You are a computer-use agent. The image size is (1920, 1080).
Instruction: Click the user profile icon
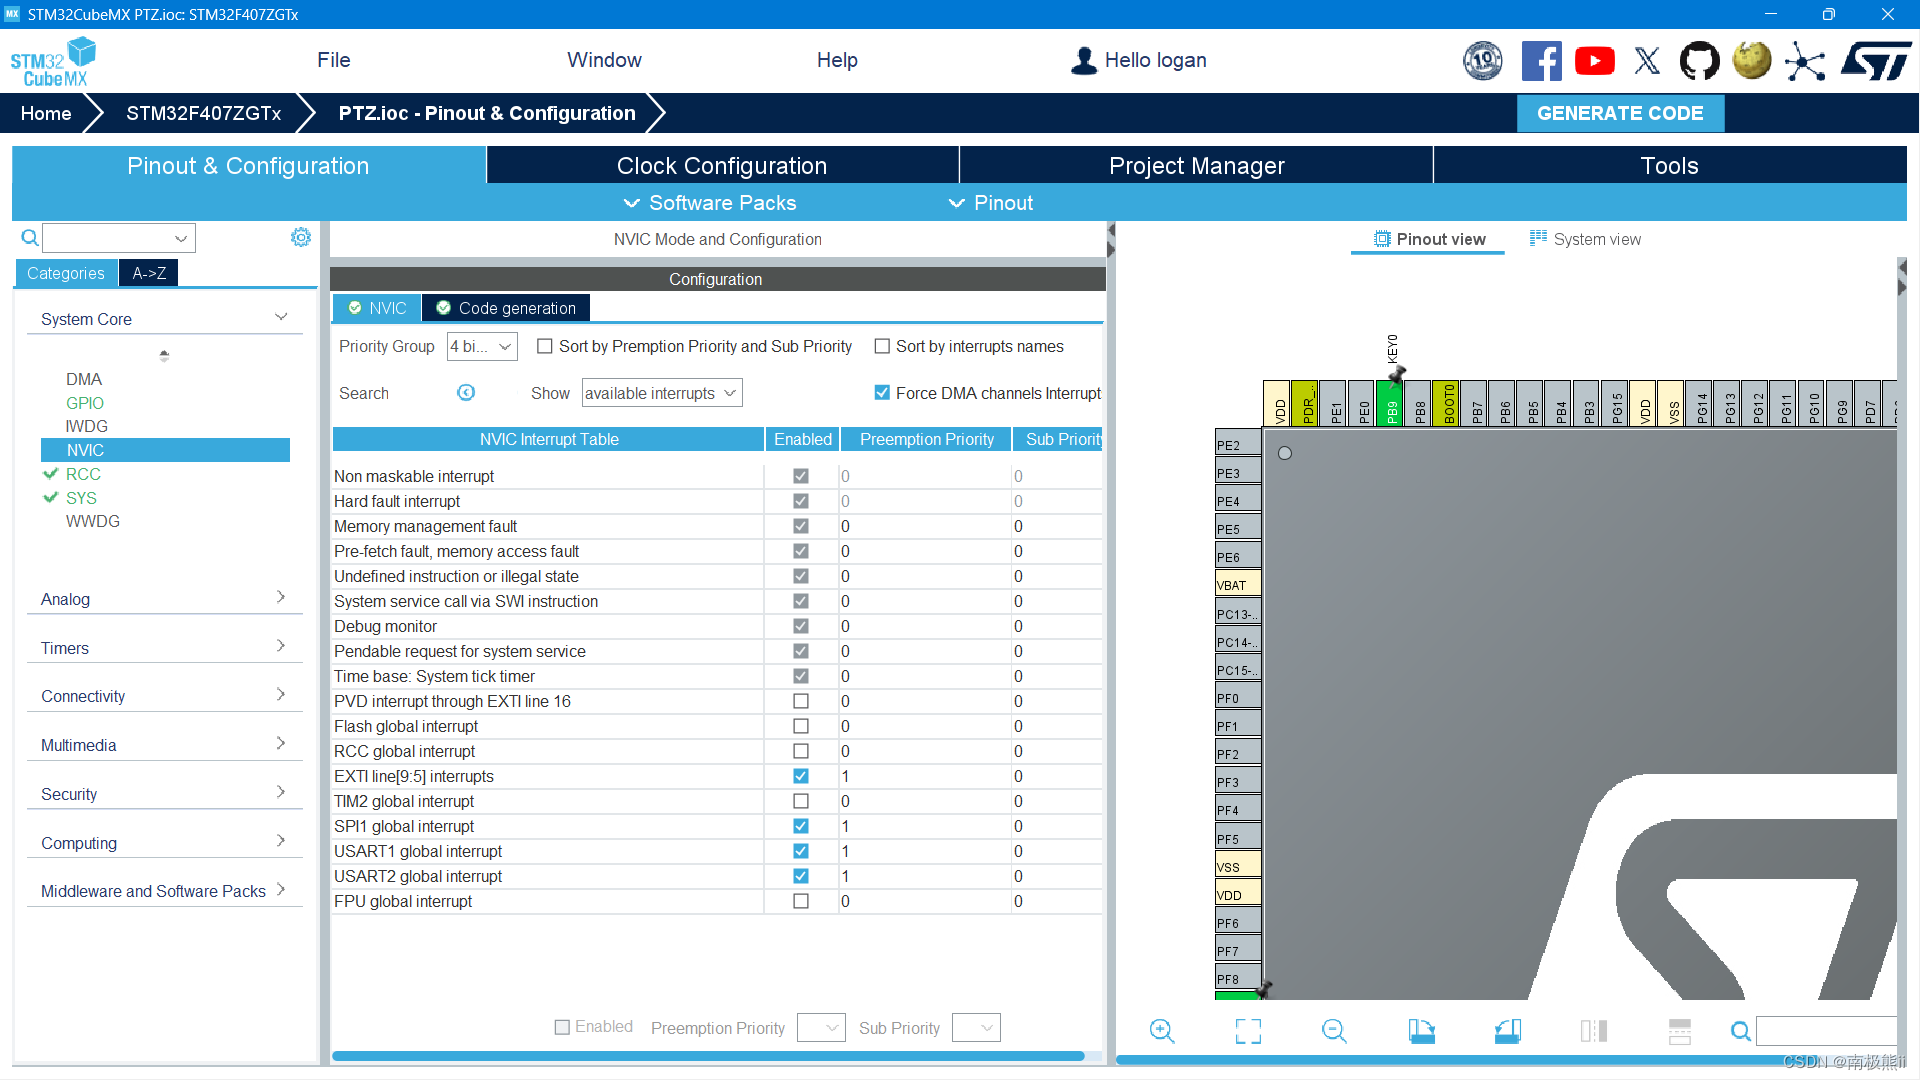(1084, 61)
